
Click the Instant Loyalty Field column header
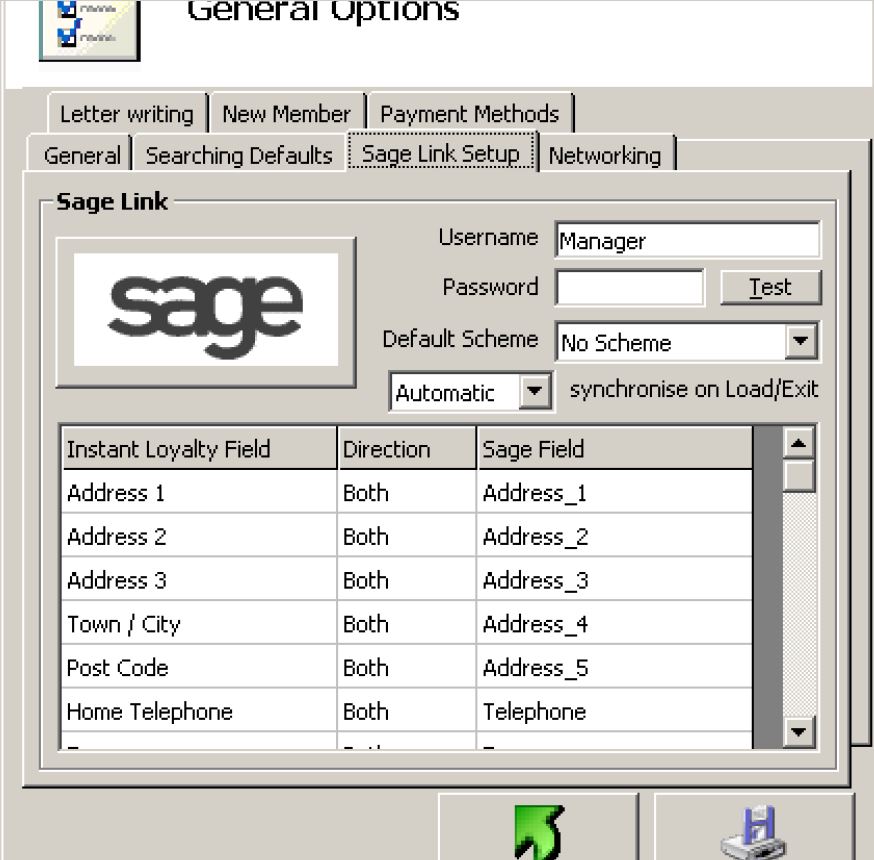199,449
